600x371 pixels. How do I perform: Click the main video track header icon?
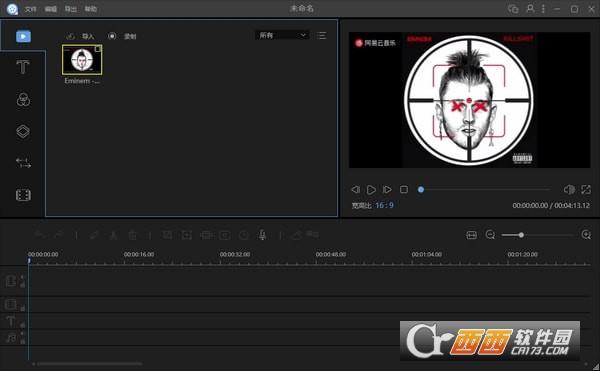point(10,281)
